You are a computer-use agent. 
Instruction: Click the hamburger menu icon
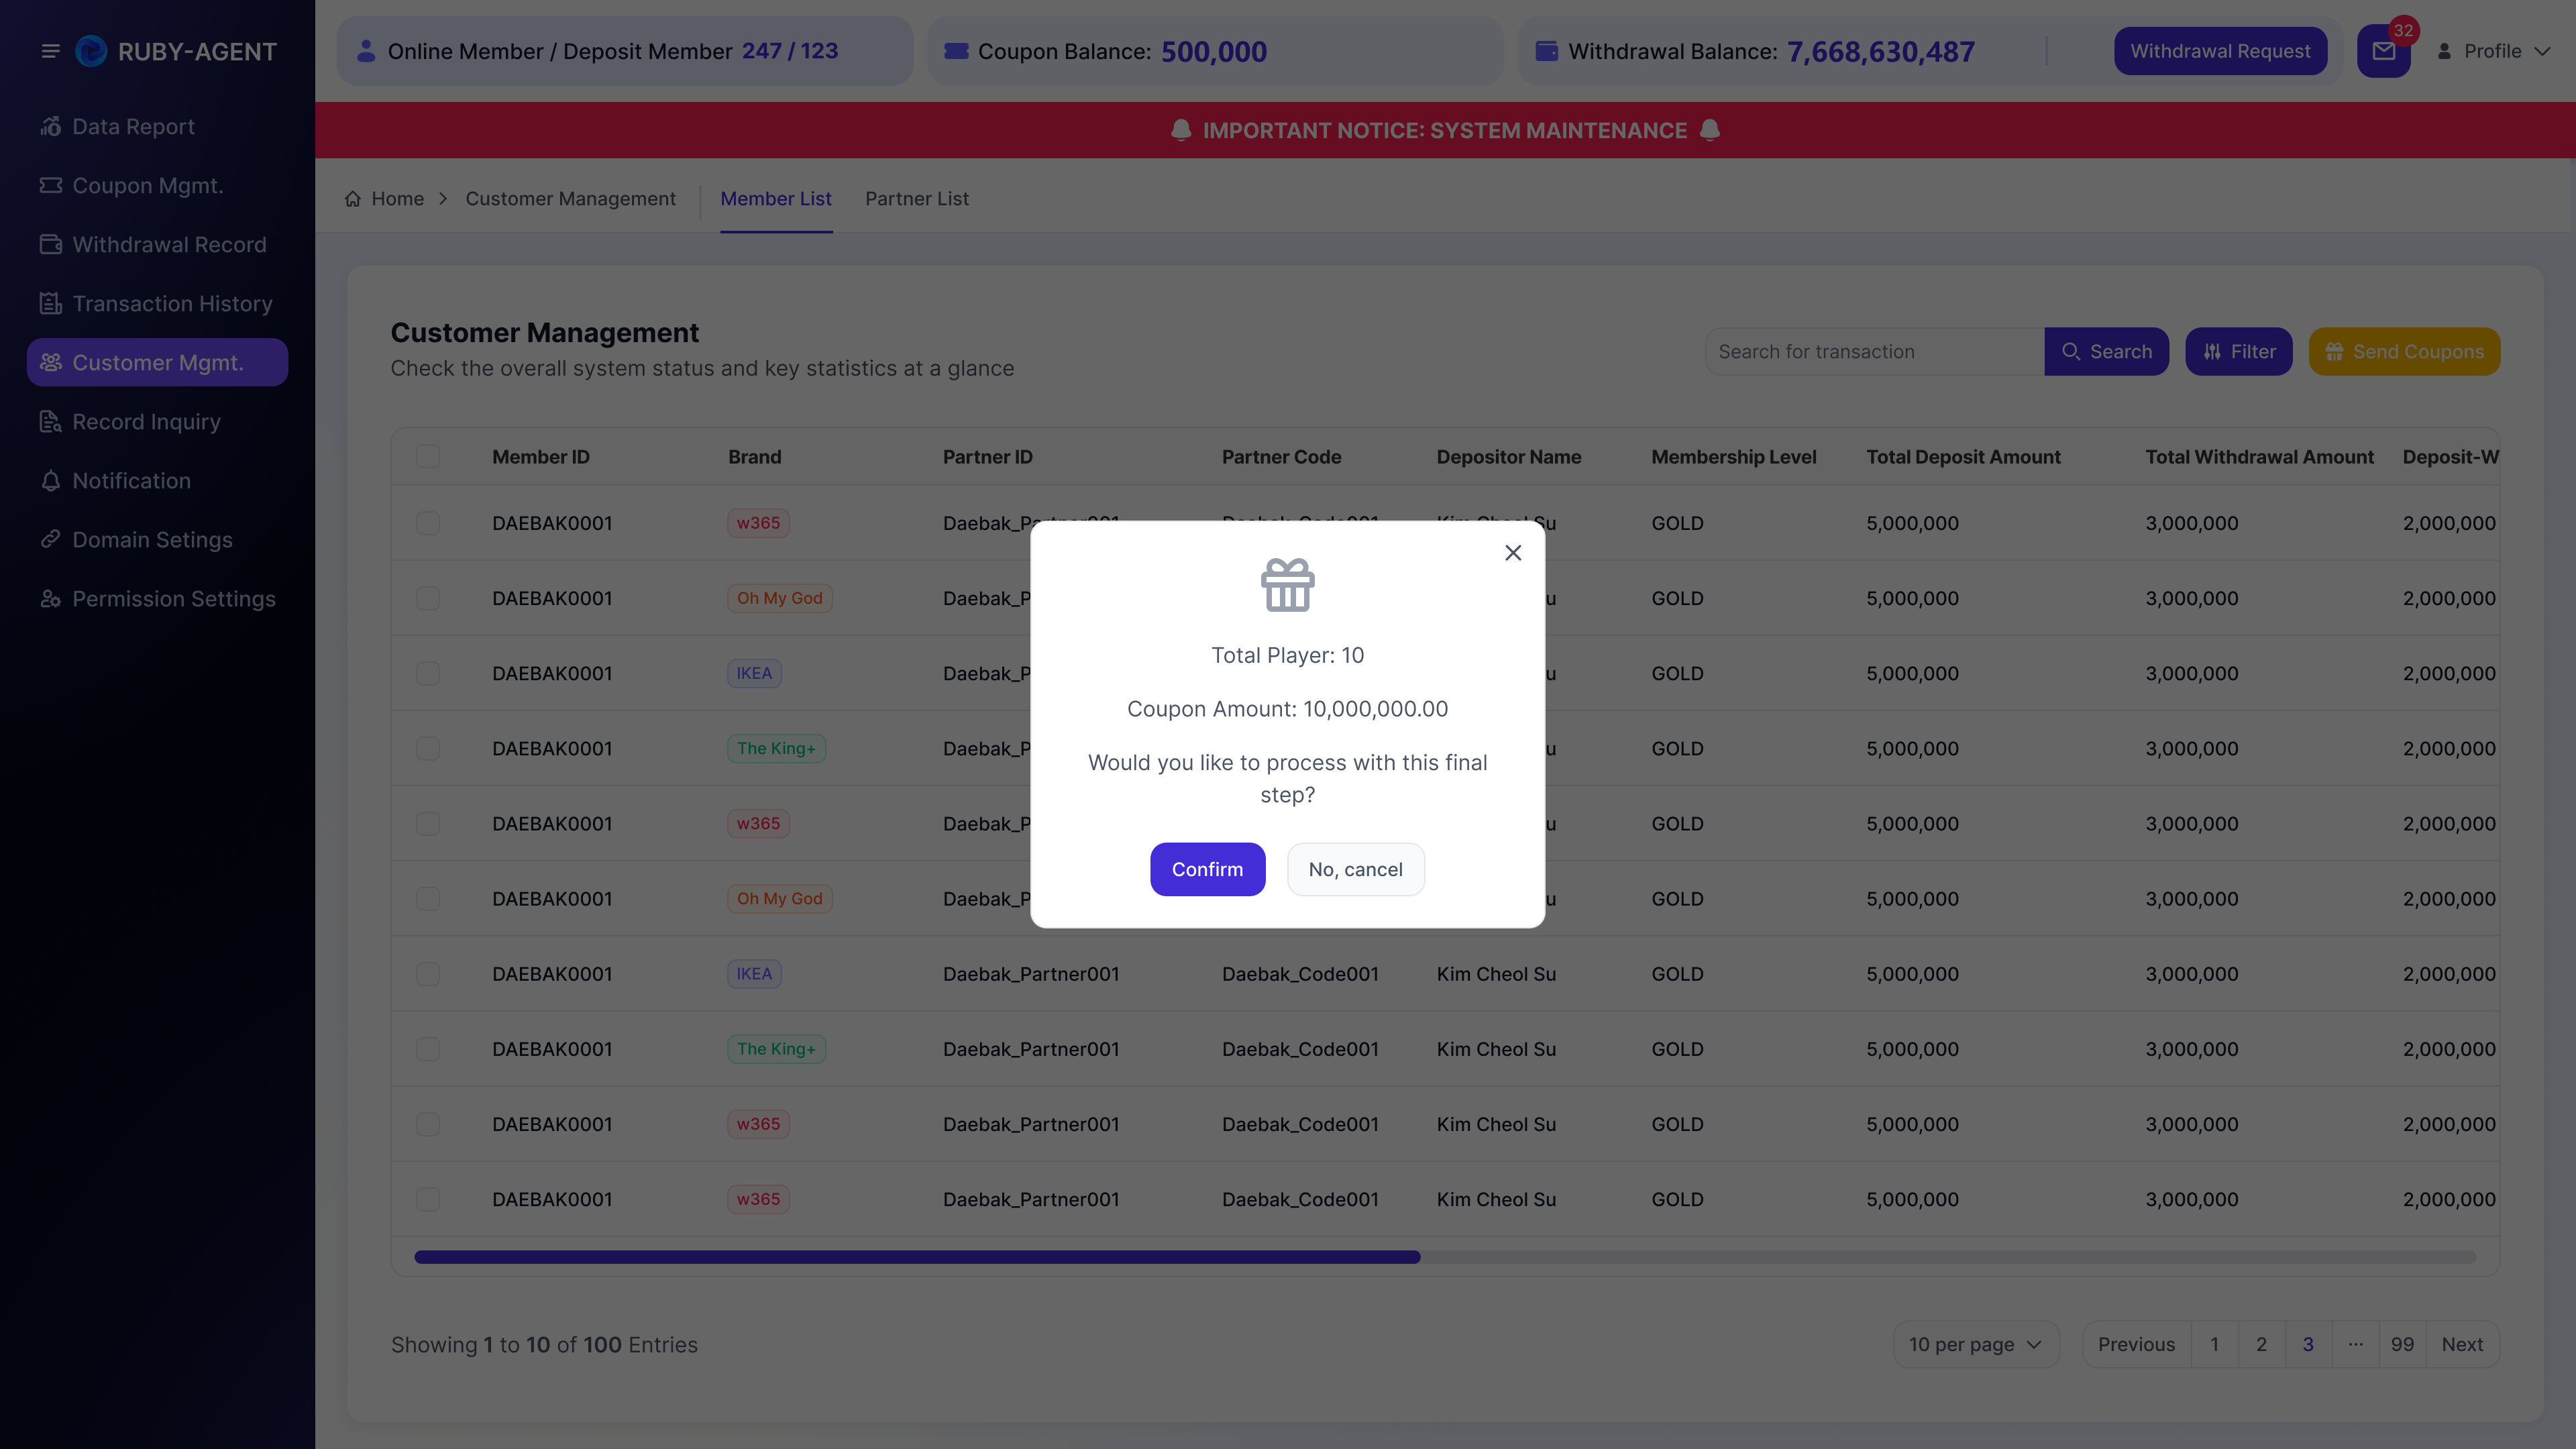(x=50, y=51)
